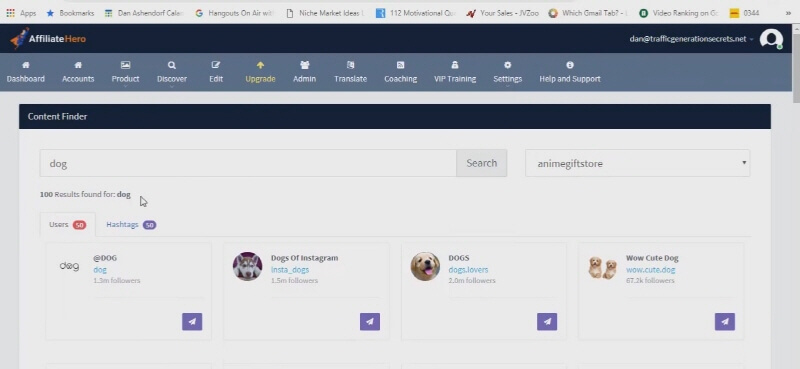Open the animegiftstore account dropdown
The height and width of the screenshot is (369, 800).
pyautogui.click(x=637, y=163)
